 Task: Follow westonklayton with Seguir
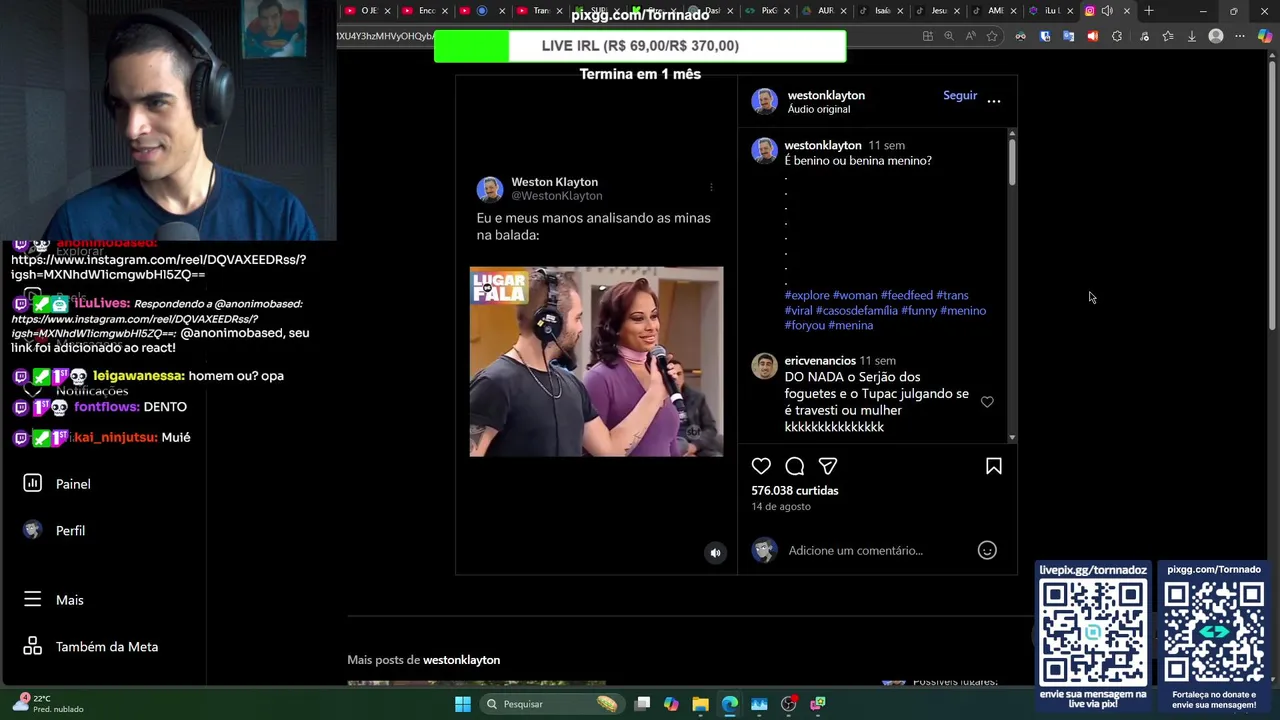point(960,95)
